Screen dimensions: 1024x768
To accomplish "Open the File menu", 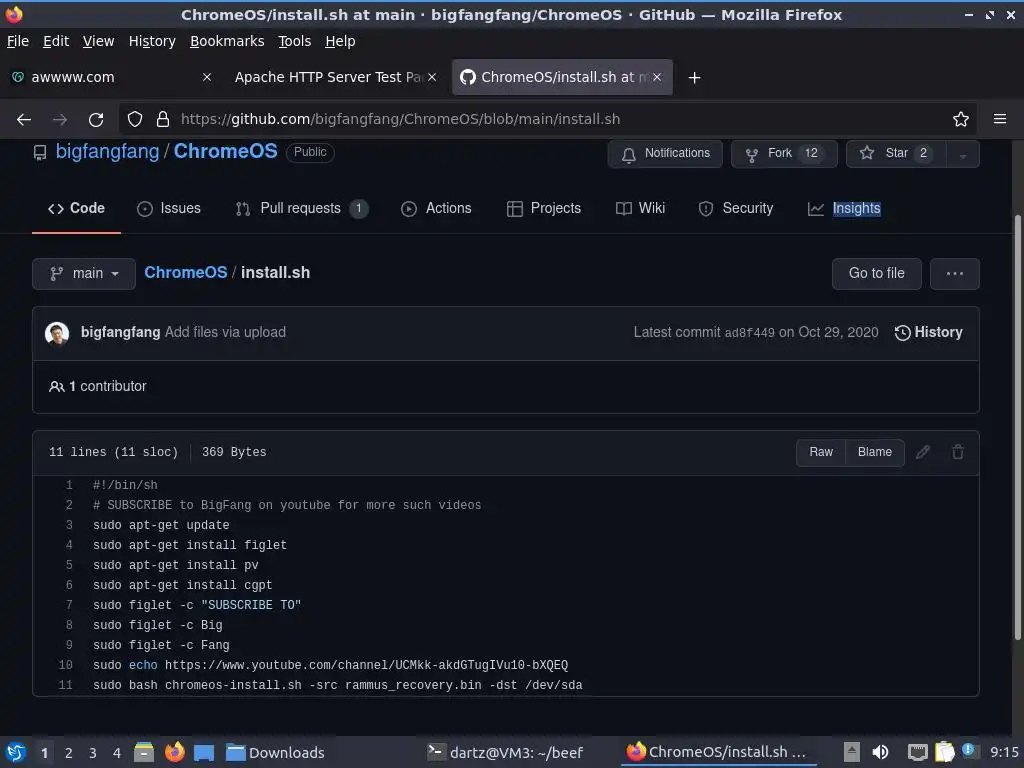I will (x=18, y=41).
